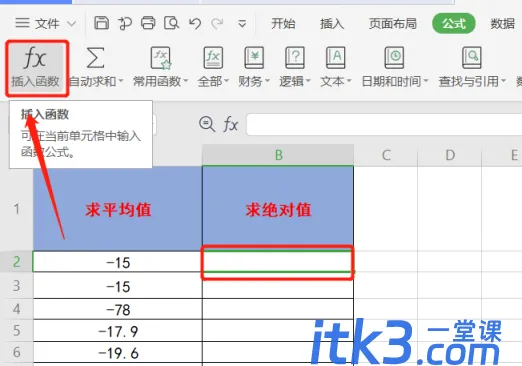Select column D header
The image size is (522, 366).
point(450,155)
